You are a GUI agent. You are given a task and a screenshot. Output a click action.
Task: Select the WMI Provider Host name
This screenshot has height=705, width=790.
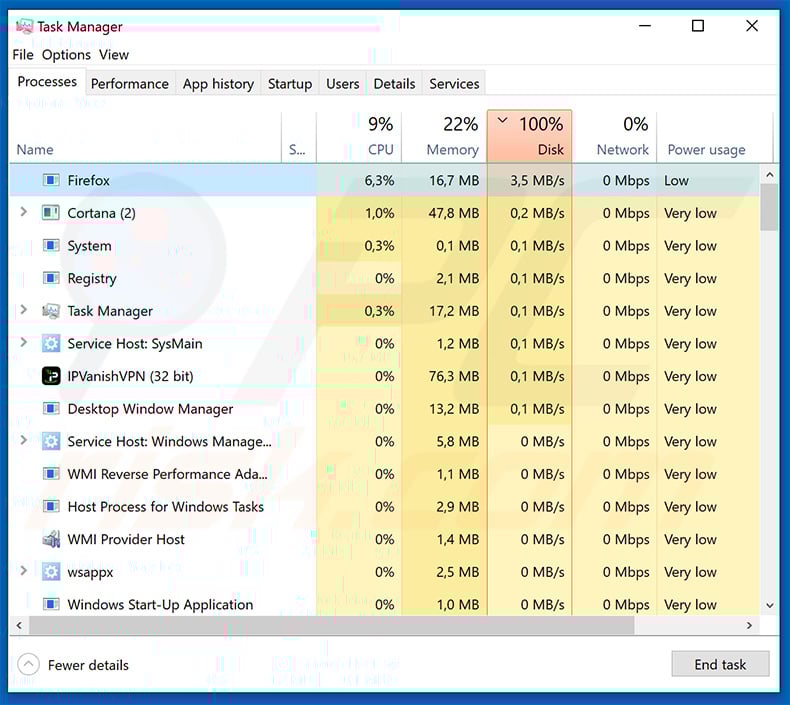tap(126, 539)
